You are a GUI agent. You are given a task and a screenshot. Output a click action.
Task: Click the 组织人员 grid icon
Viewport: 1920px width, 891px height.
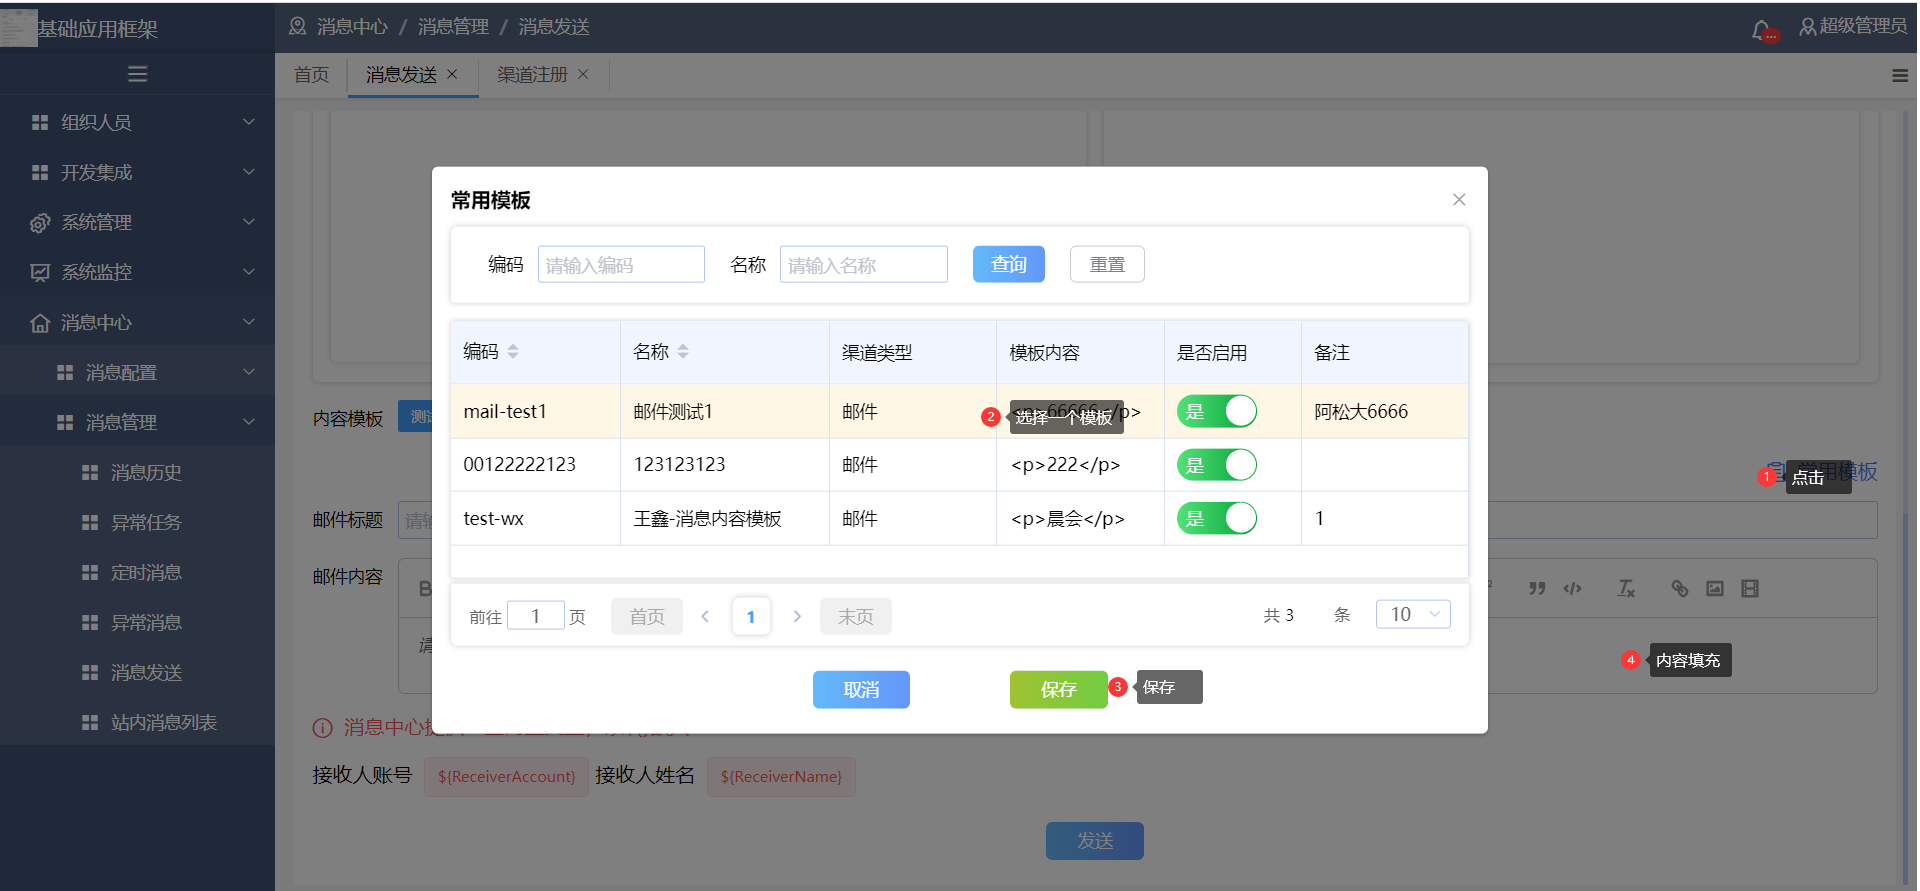click(40, 122)
